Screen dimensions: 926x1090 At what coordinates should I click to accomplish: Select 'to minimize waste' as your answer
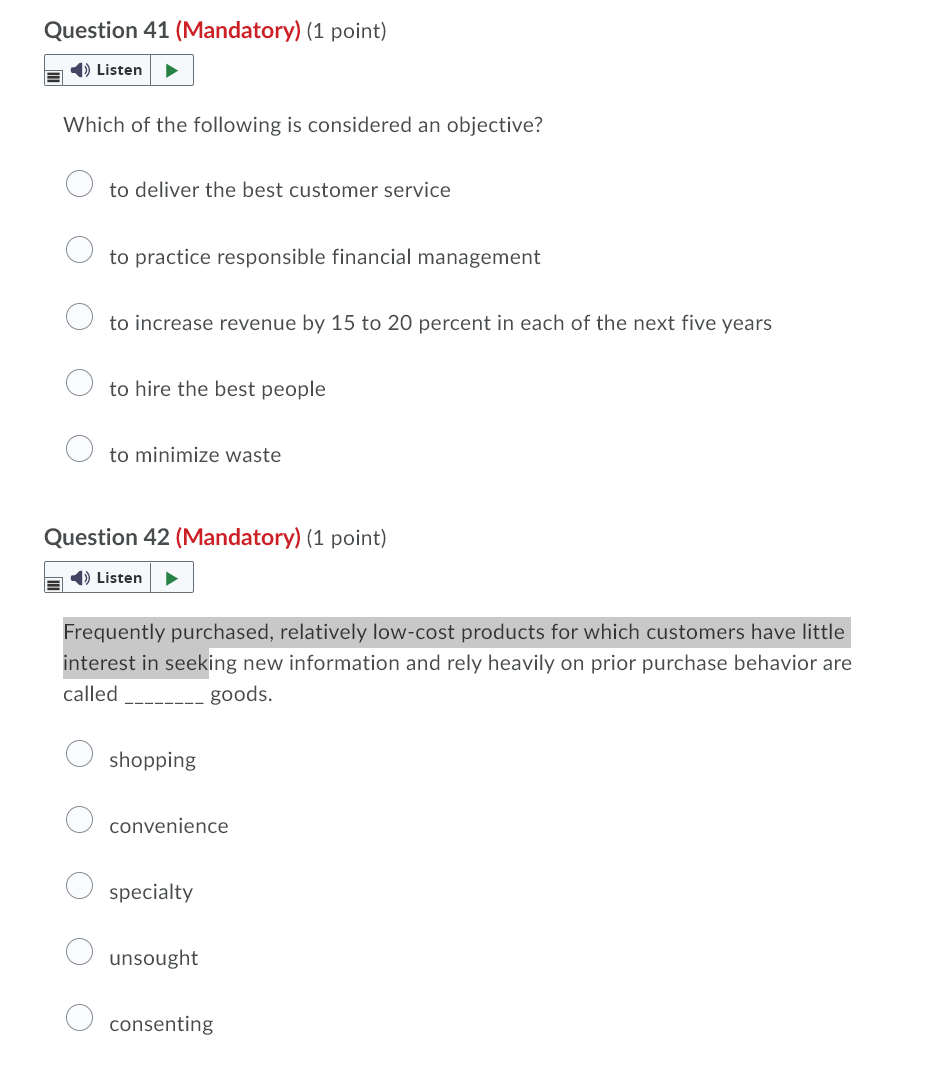pyautogui.click(x=79, y=448)
